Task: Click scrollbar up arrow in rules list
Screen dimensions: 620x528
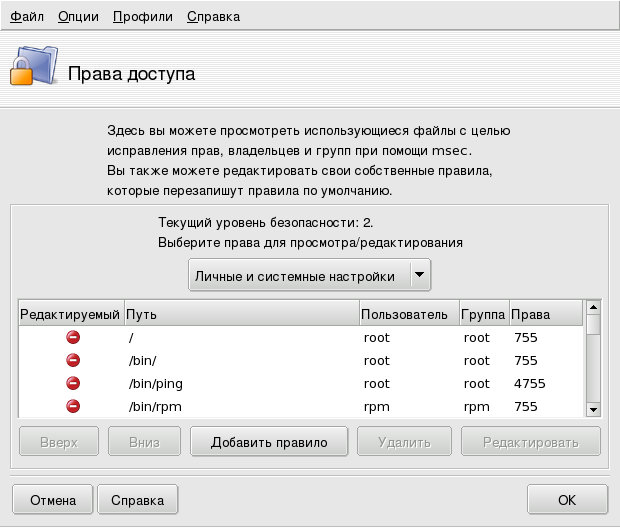Action: click(592, 308)
